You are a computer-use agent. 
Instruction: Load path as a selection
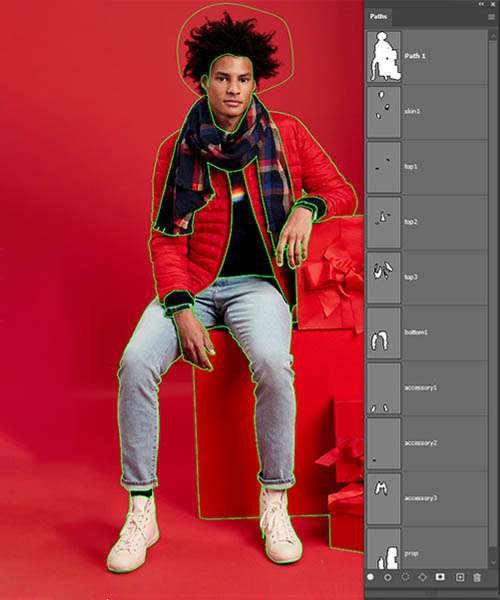tap(405, 577)
